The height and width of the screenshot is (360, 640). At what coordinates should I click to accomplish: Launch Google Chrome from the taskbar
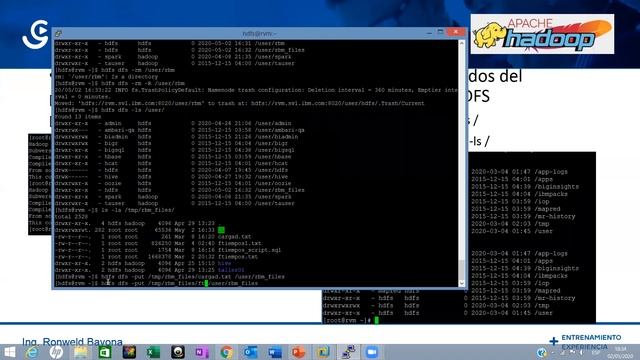[x=227, y=352]
